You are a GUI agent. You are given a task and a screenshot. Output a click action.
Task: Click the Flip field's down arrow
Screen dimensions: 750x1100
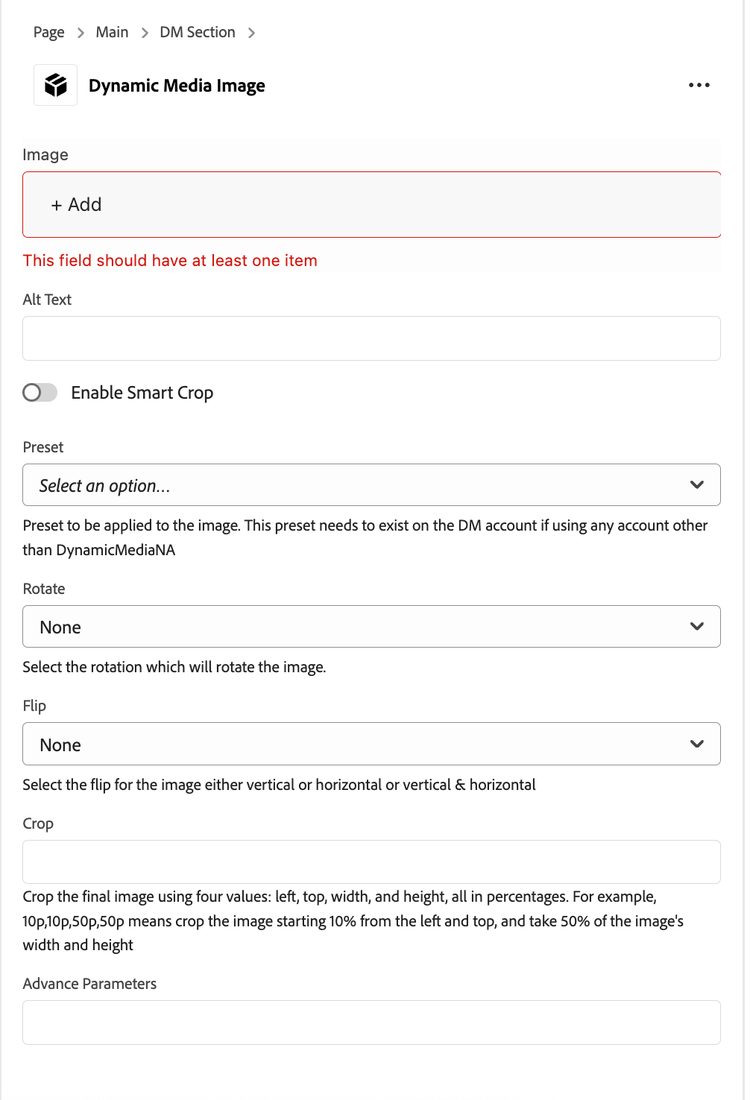pyautogui.click(x=697, y=744)
